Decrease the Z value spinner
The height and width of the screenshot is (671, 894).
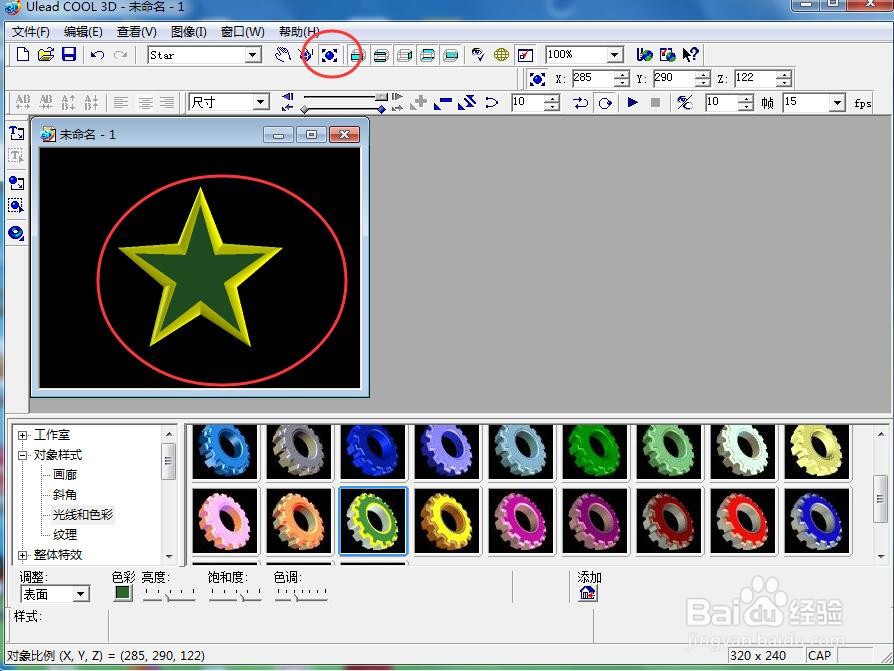[785, 82]
